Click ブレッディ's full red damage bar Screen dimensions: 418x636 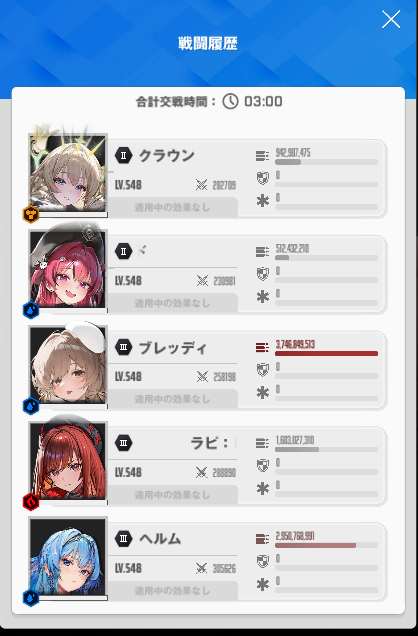(326, 354)
